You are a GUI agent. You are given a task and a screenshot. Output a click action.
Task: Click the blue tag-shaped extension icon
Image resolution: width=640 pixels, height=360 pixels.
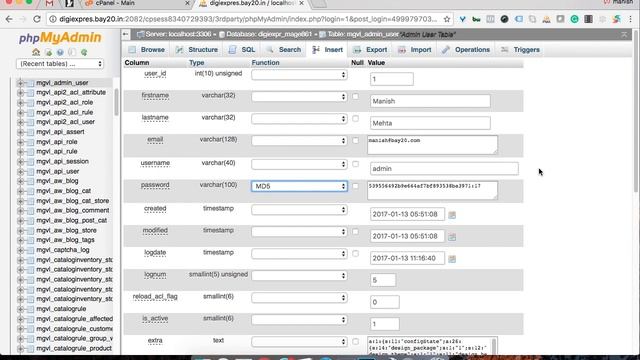coord(519,19)
